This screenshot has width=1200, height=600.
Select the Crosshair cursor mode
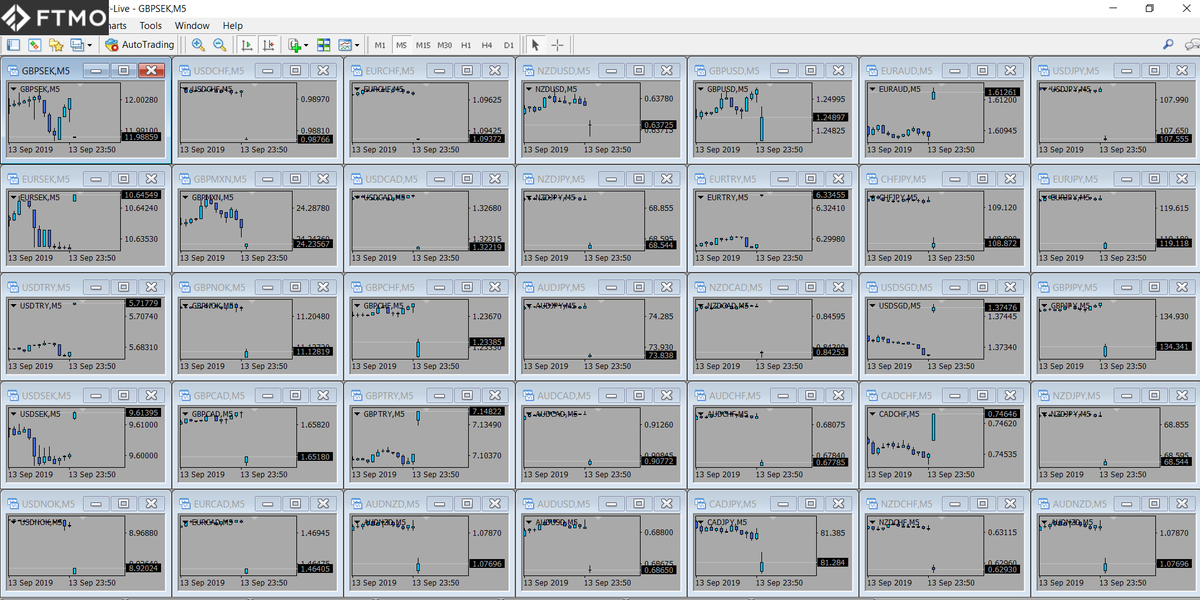[x=557, y=45]
